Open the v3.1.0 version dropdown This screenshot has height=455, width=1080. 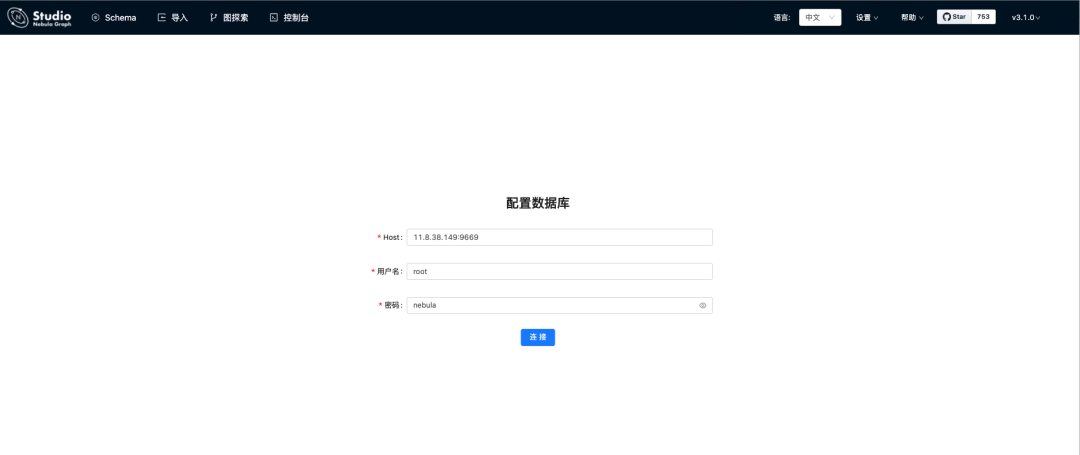coord(1025,18)
